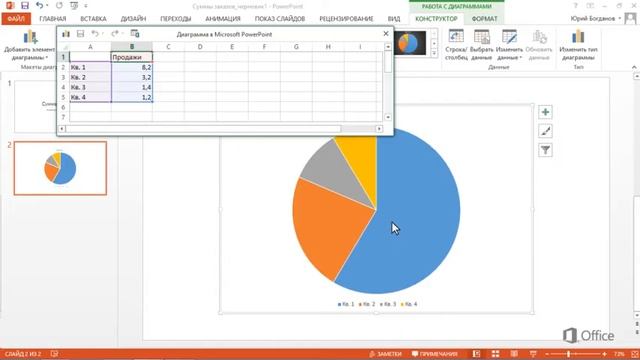Open the АНИМАЦИЯ ribbon tab
640x360 pixels.
pyautogui.click(x=222, y=19)
